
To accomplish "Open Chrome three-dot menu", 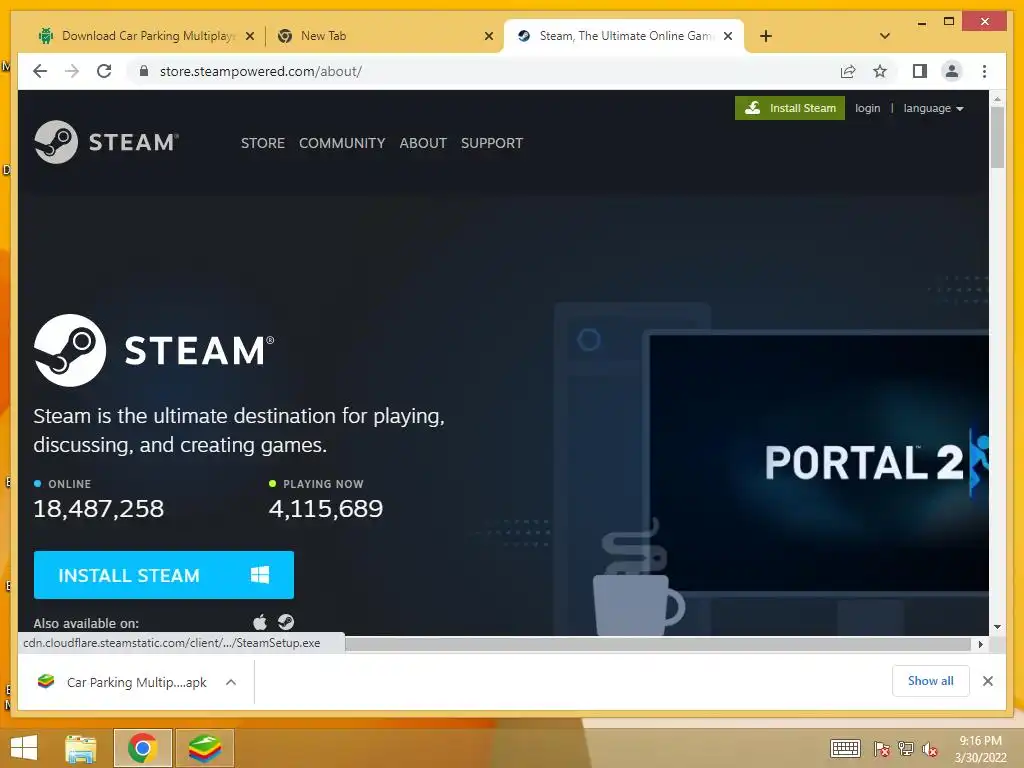I will click(x=984, y=71).
